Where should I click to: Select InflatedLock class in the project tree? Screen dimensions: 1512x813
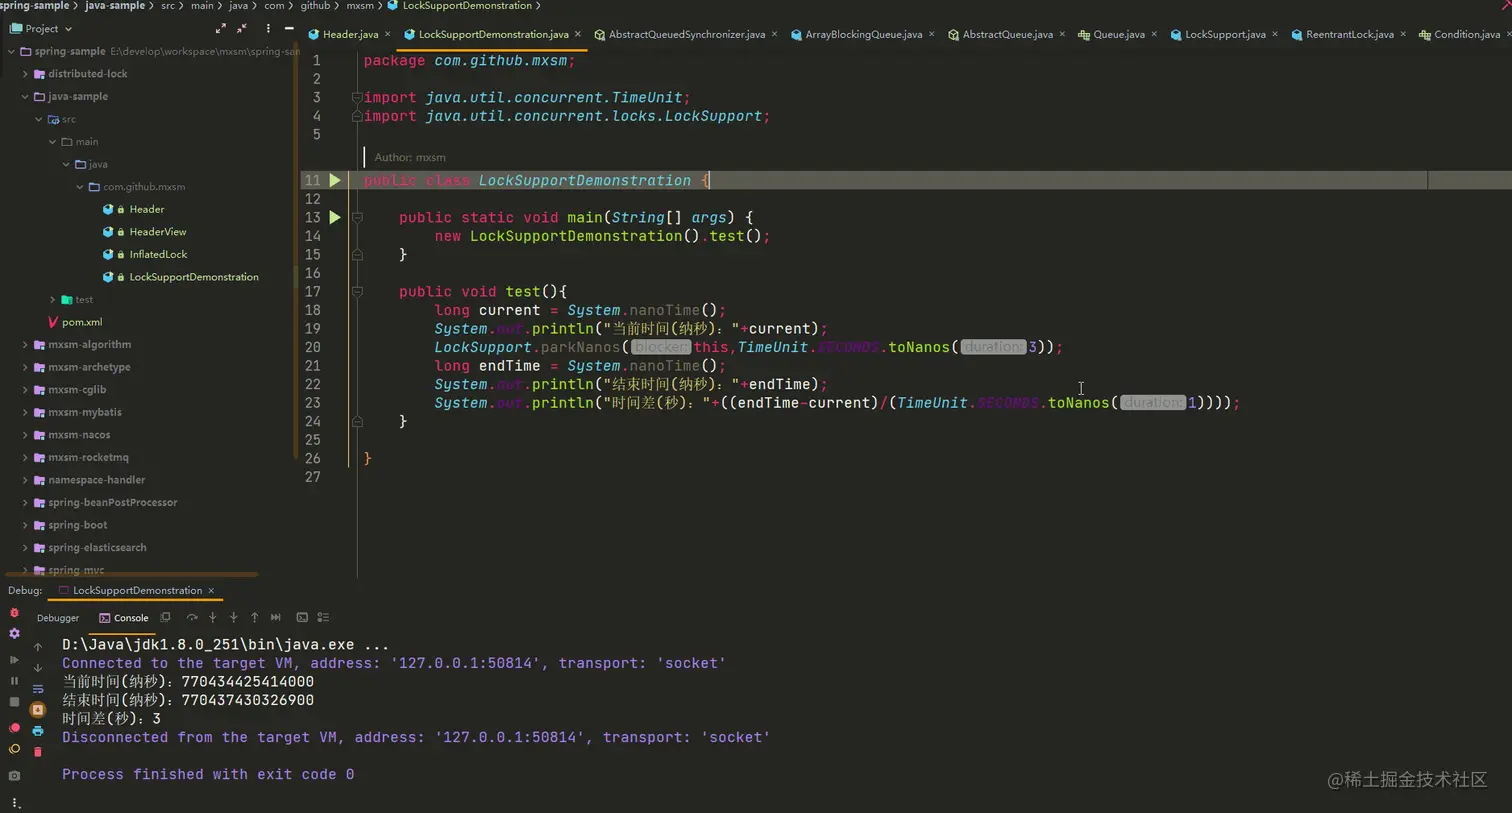(158, 255)
